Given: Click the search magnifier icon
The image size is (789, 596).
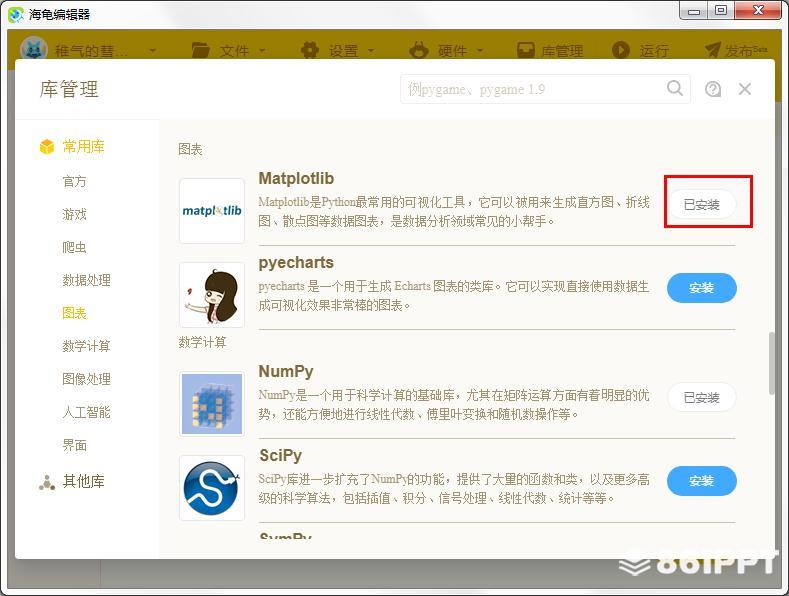Looking at the screenshot, I should [675, 89].
